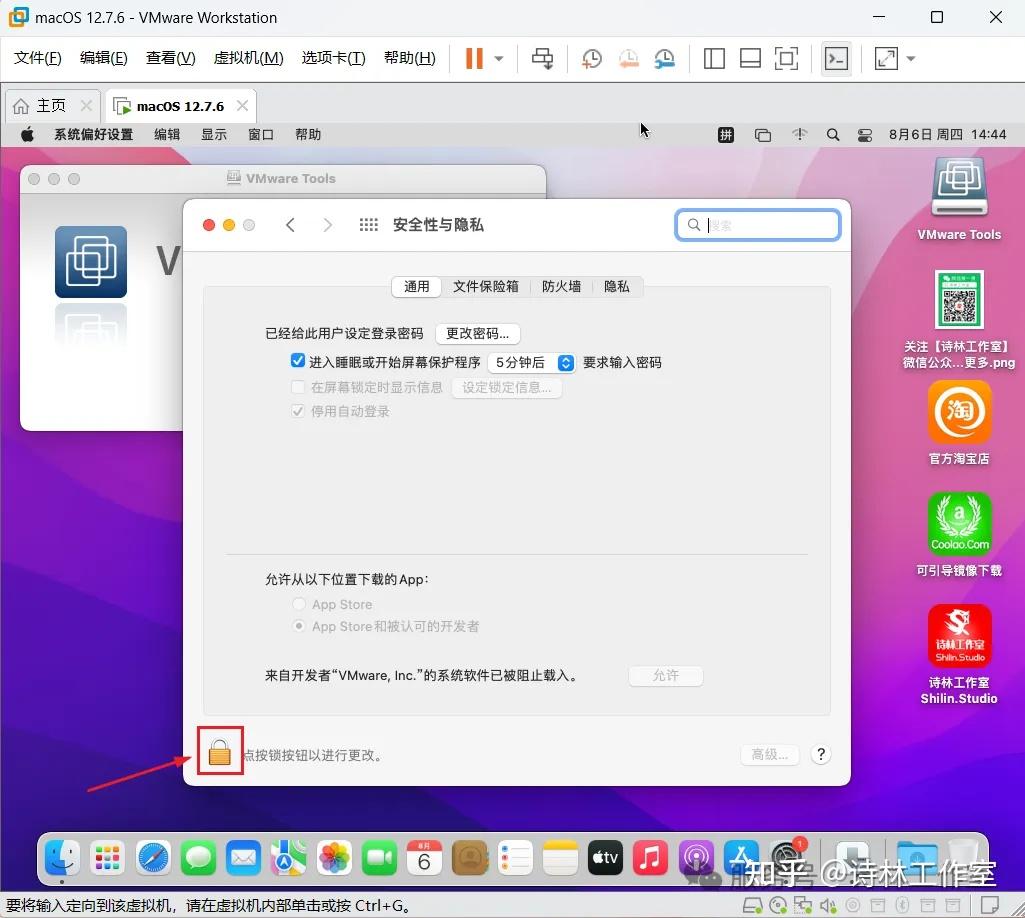This screenshot has width=1025, height=918.
Task: Pause the virtual machine in VMware toolbar
Action: point(474,58)
